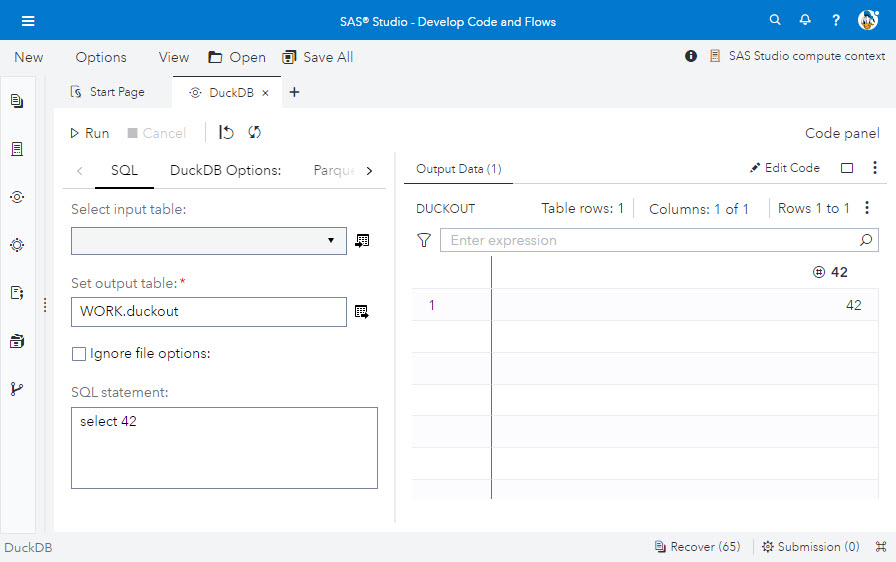
Task: Open the notifications bell
Action: click(x=805, y=20)
